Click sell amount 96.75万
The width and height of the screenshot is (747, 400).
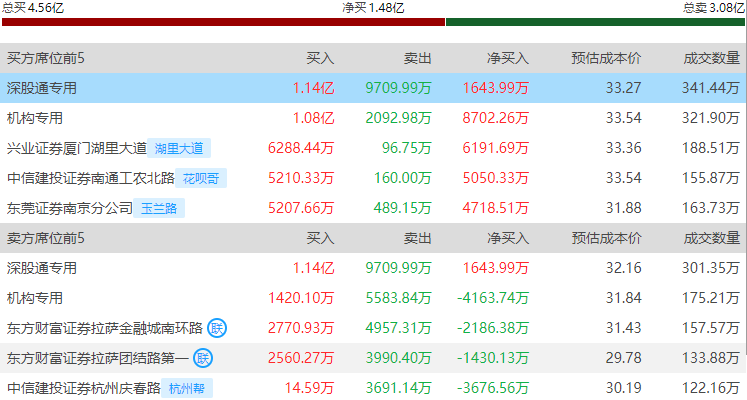click(x=406, y=148)
